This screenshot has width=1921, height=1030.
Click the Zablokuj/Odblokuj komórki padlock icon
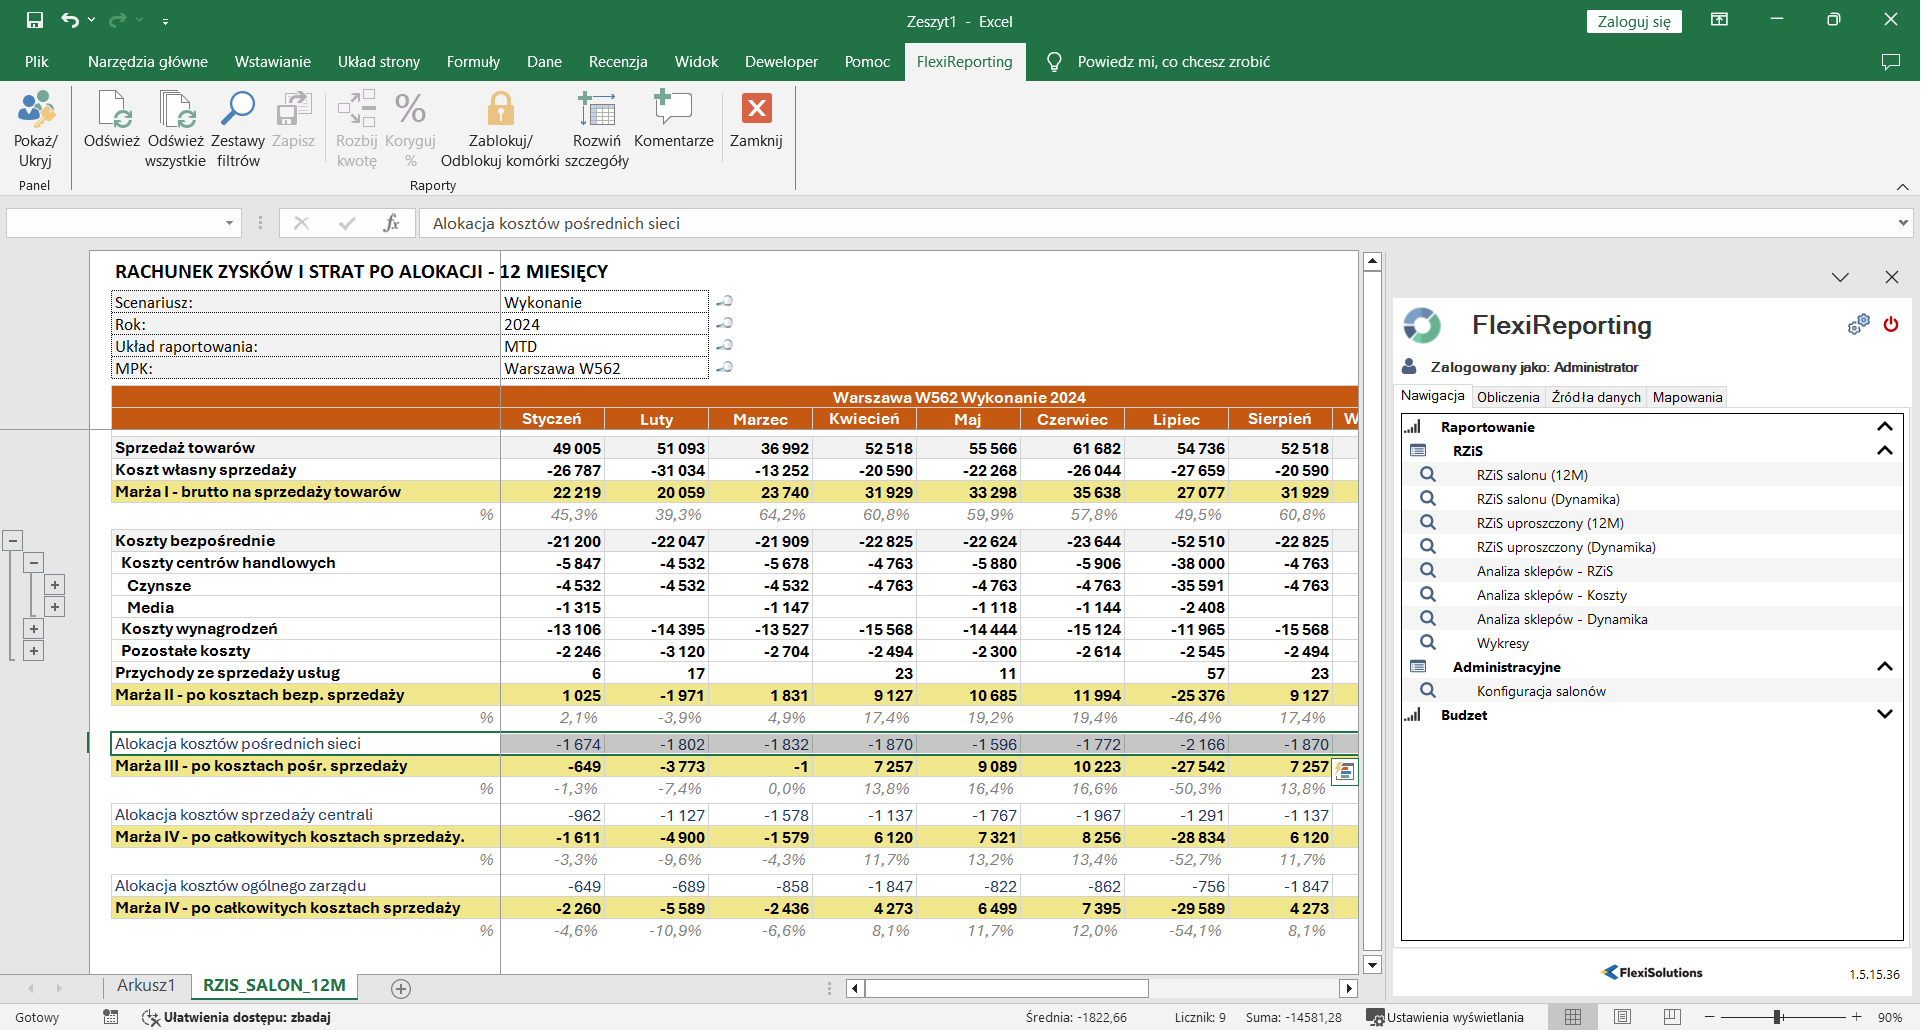click(x=500, y=110)
